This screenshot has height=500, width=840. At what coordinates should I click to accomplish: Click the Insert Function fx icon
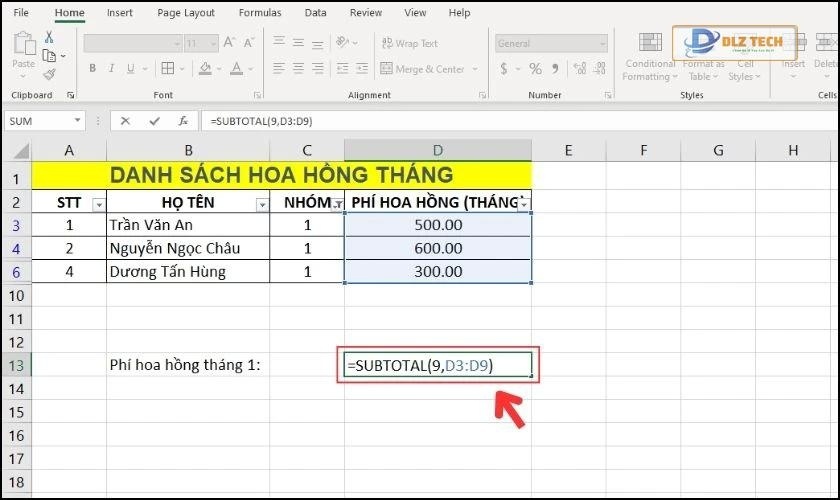tap(183, 120)
